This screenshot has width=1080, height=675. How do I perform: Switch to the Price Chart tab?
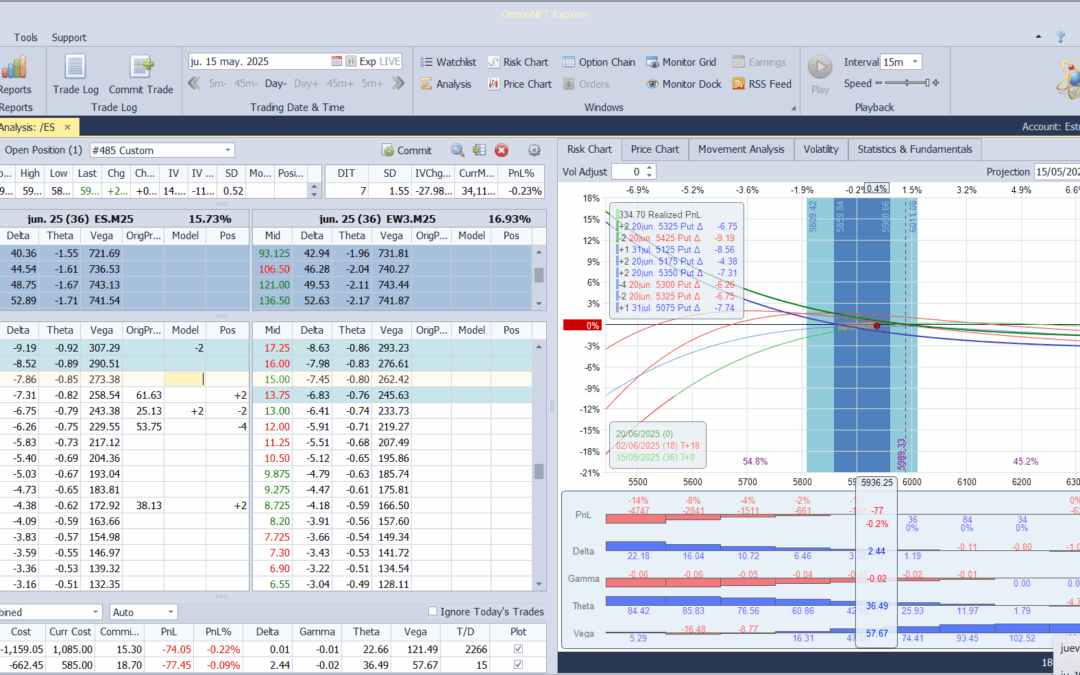pyautogui.click(x=654, y=149)
